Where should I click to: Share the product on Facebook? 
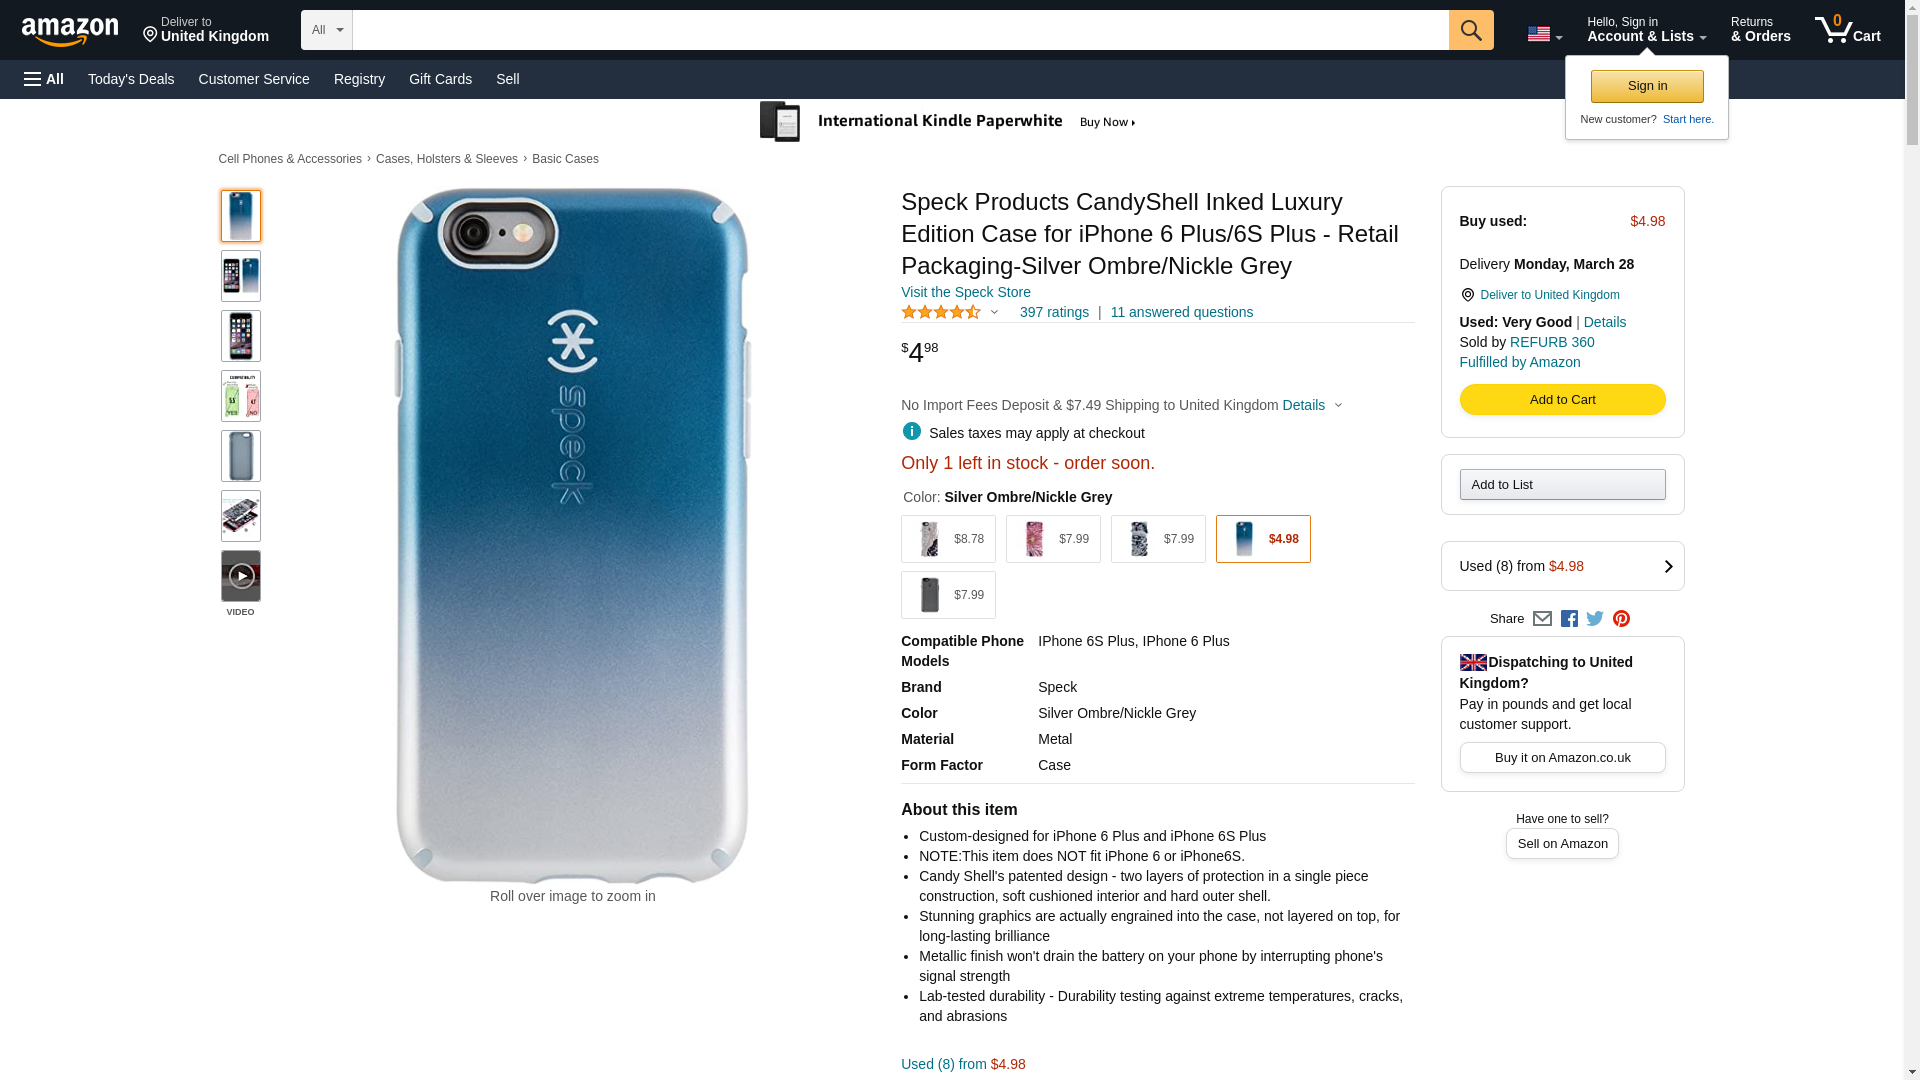1569,619
